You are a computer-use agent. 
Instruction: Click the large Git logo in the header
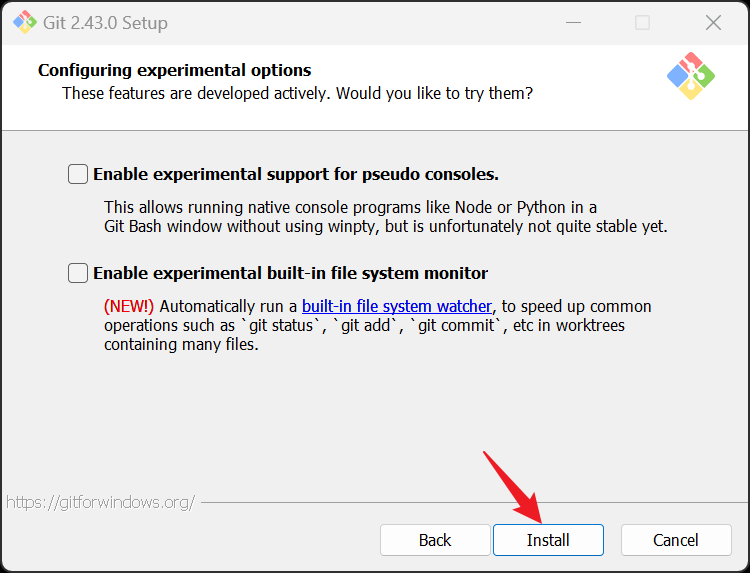click(x=691, y=76)
